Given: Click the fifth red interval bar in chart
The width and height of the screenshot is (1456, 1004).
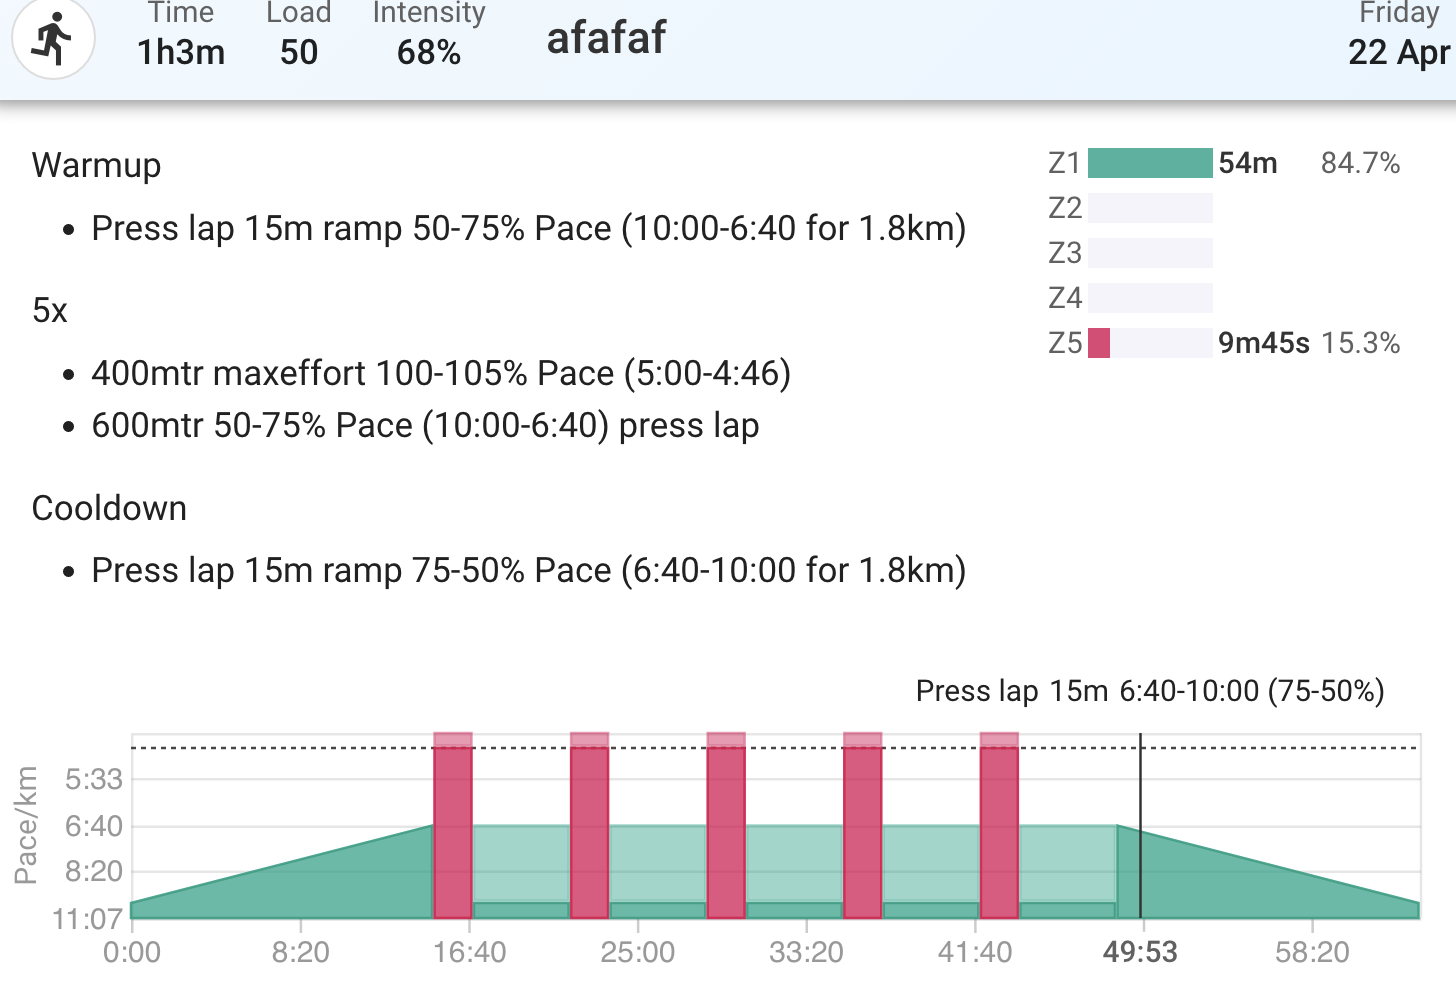Looking at the screenshot, I should (x=999, y=826).
